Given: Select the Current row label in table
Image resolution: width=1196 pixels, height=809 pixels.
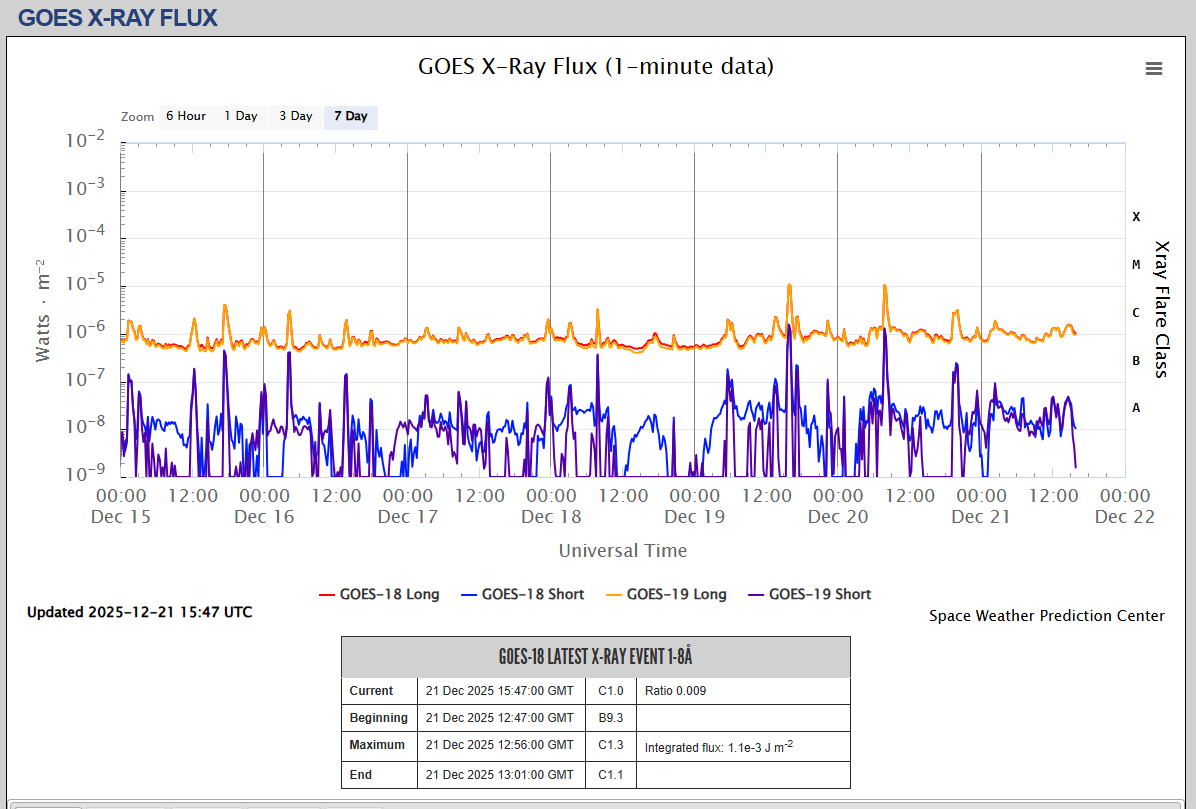Looking at the screenshot, I should tap(371, 691).
